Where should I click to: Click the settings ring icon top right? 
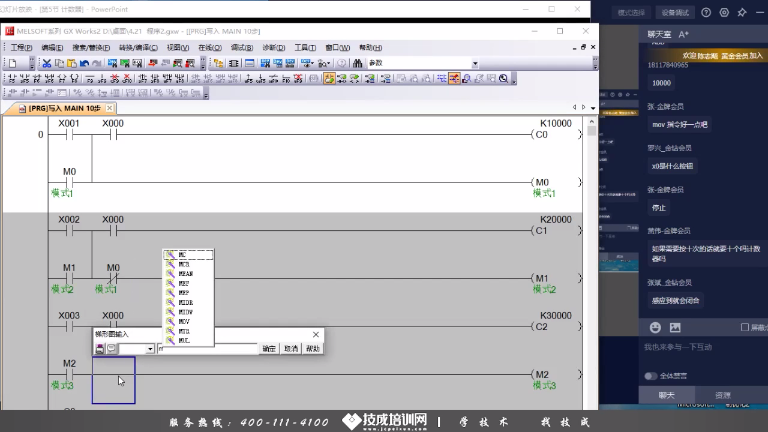coord(724,13)
